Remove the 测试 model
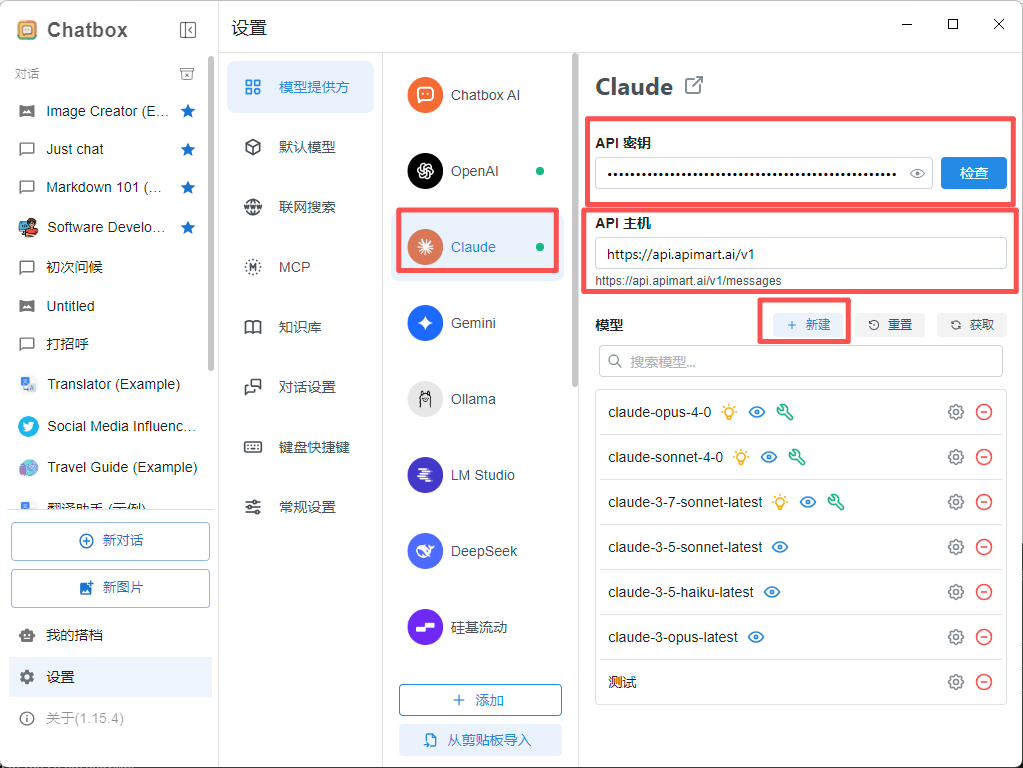Screen dimensions: 1023x768 coord(984,682)
